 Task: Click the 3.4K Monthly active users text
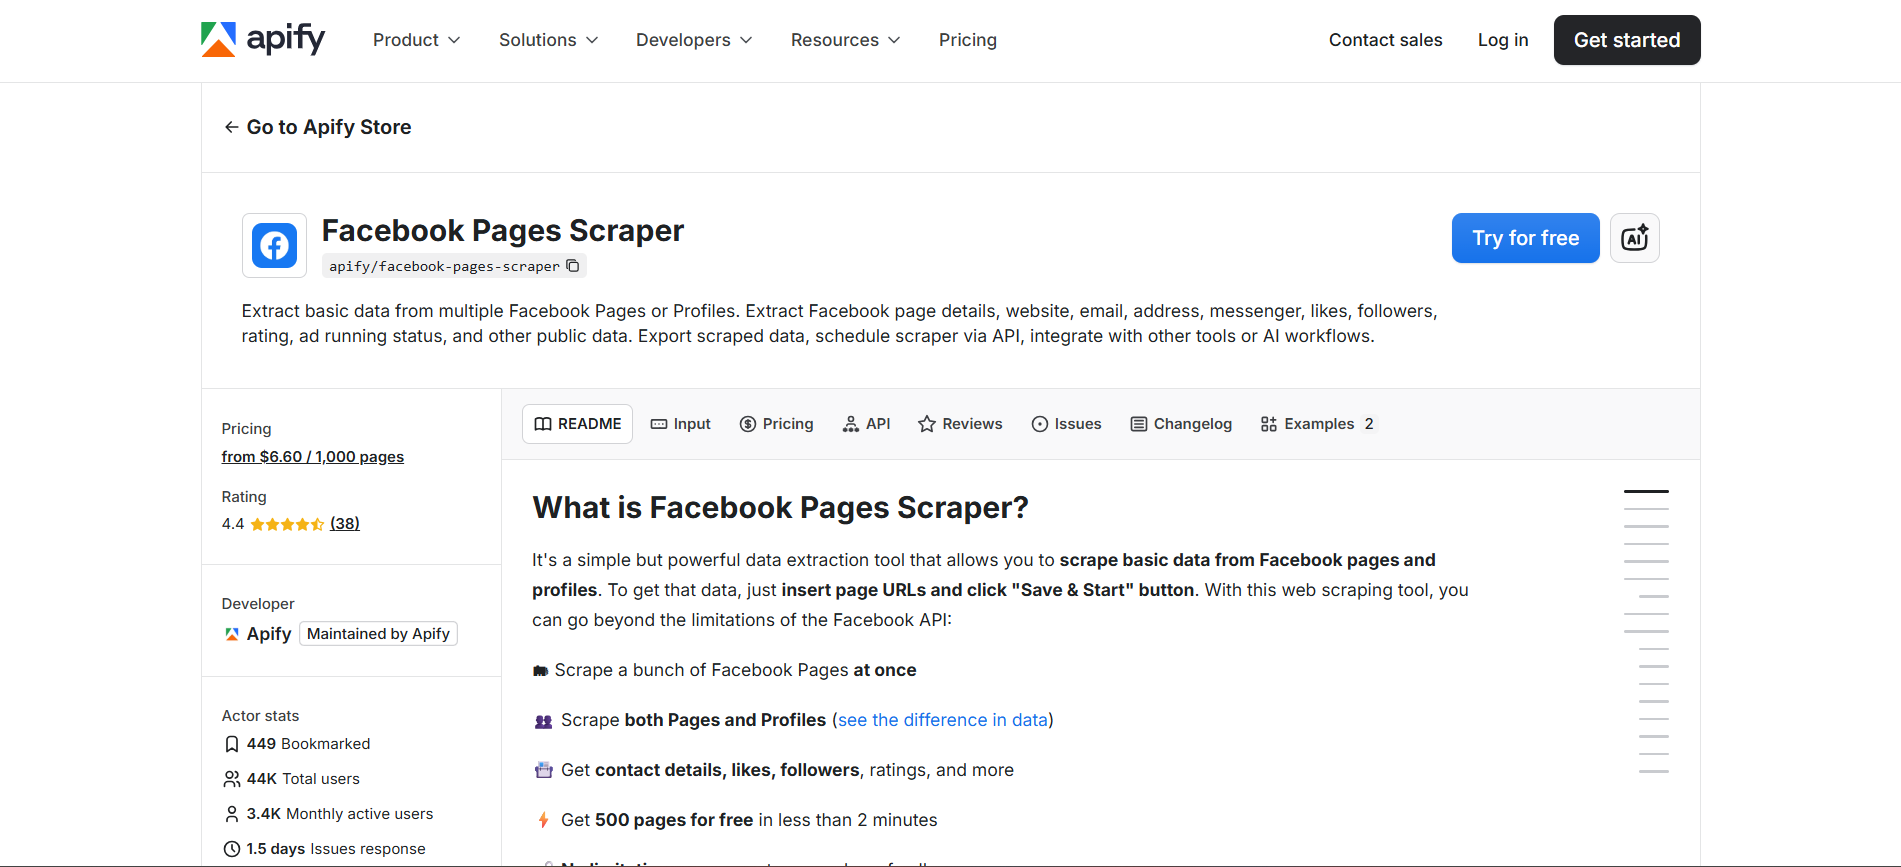tap(340, 814)
